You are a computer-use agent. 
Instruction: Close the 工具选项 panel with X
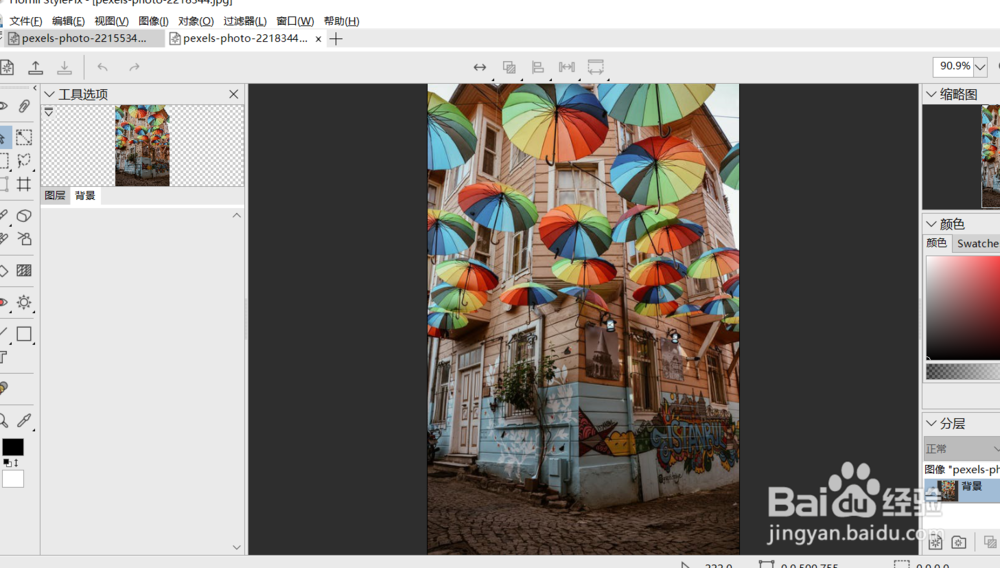click(x=233, y=94)
